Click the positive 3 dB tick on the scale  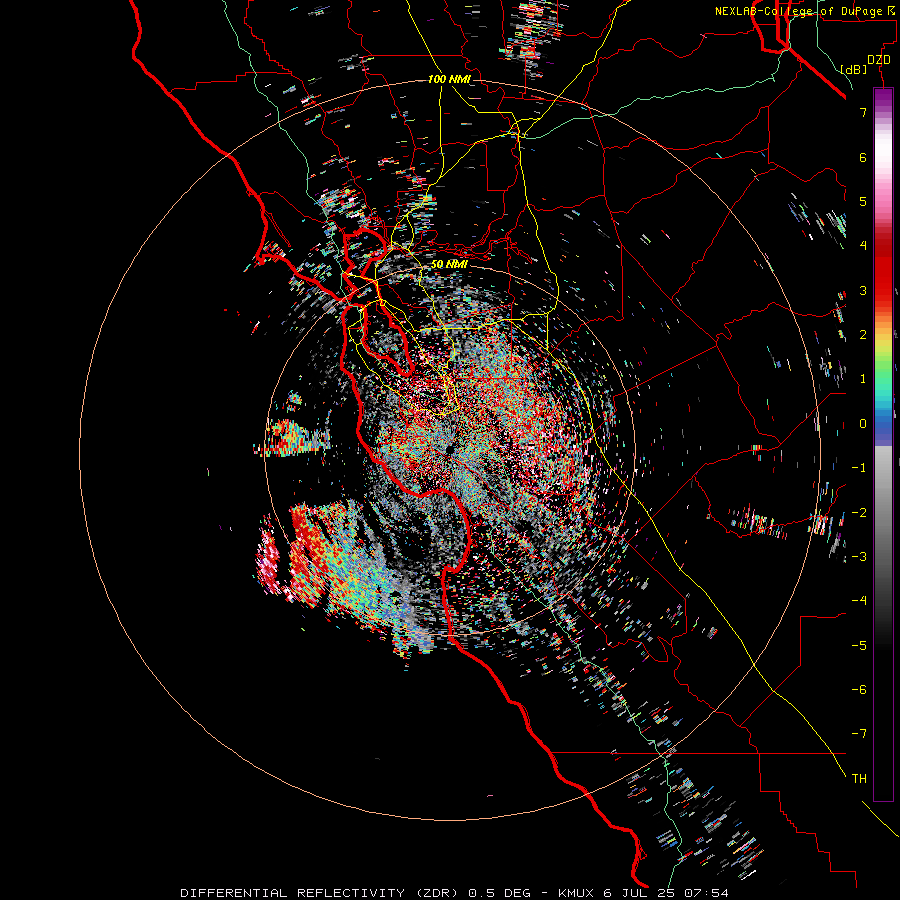[863, 290]
